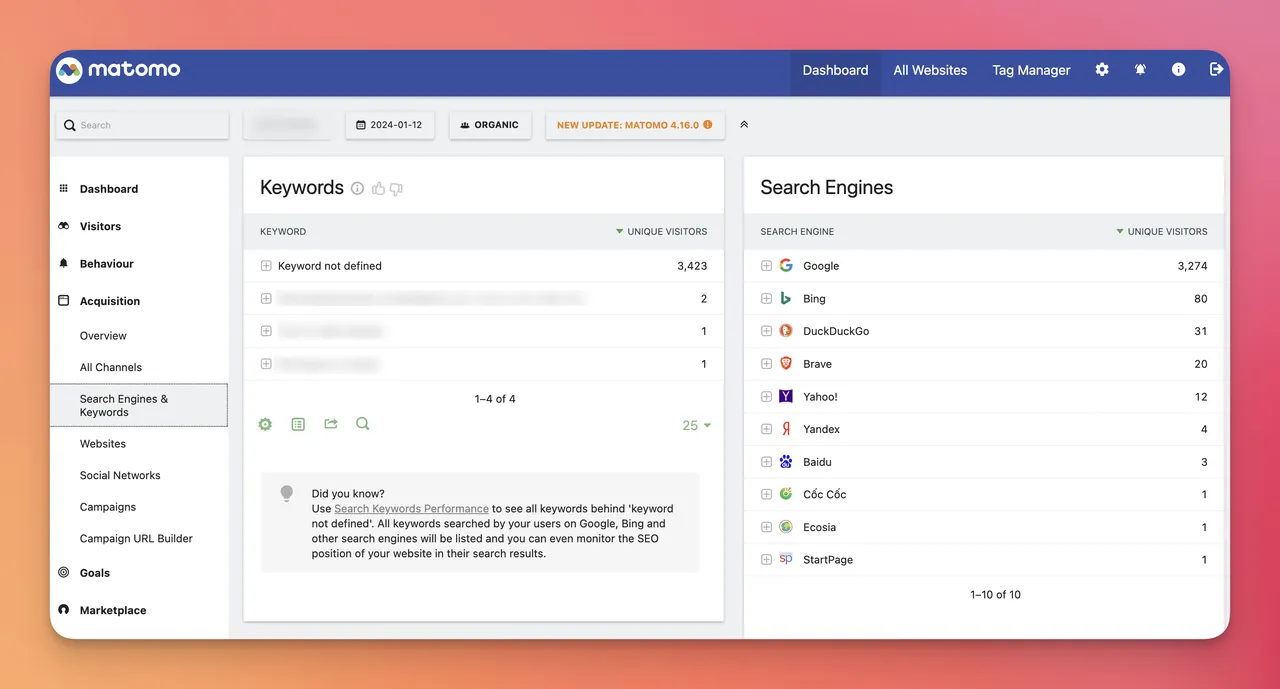The height and width of the screenshot is (689, 1280).
Task: Open the 2024-01-12 date picker
Action: pyautogui.click(x=390, y=125)
